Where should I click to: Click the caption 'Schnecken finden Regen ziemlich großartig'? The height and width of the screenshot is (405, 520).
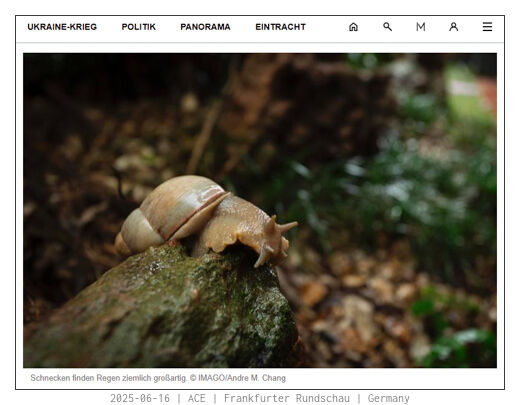(x=109, y=378)
